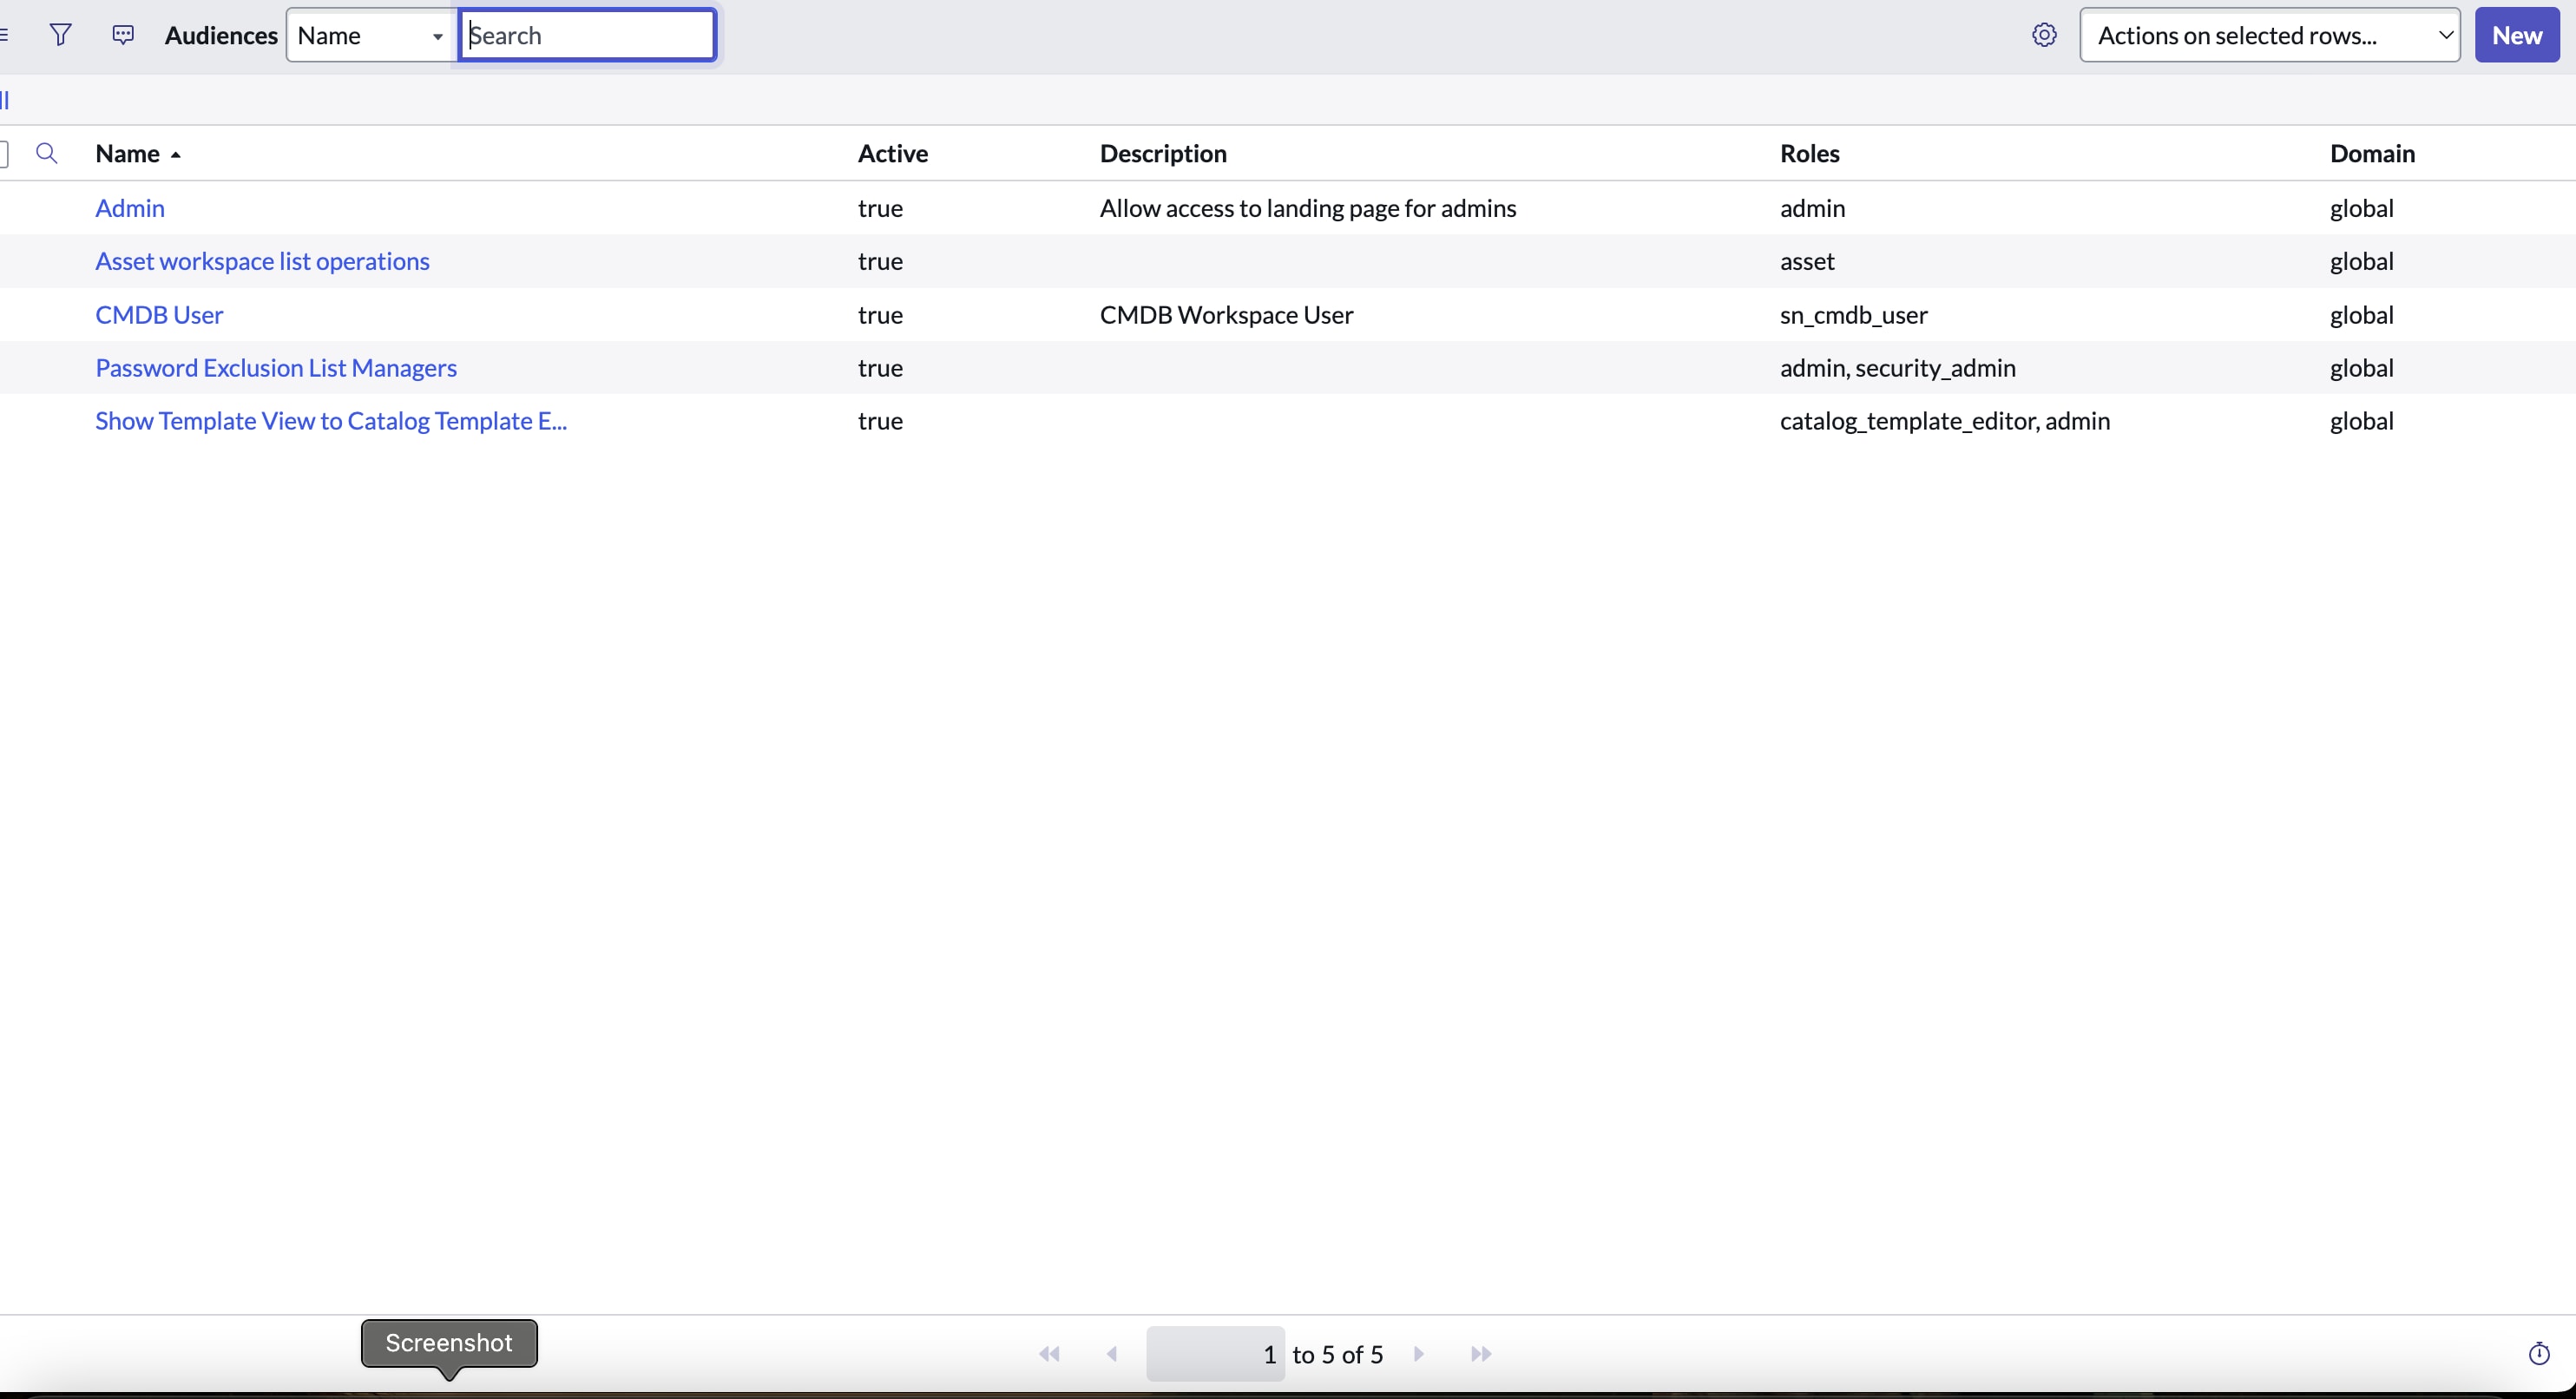Open Asset workspace list operations record
This screenshot has width=2576, height=1399.
(x=262, y=261)
